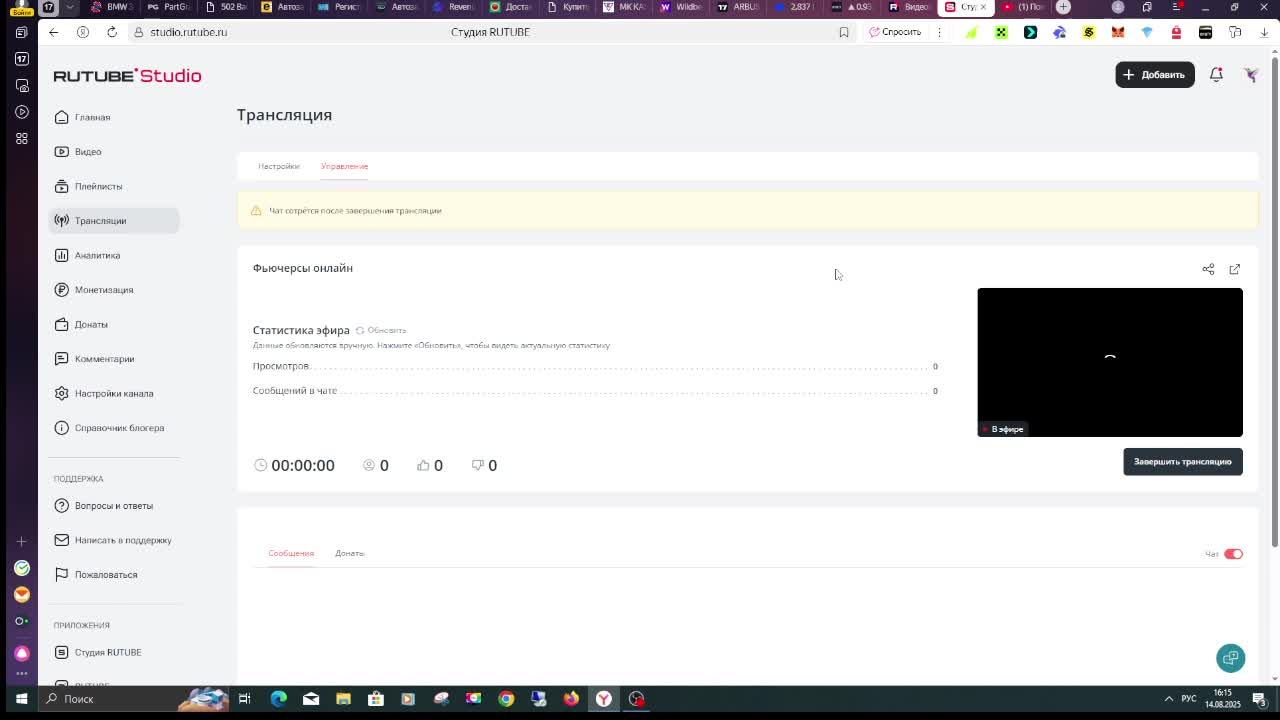Open Студия RUTUBE app link
This screenshot has width=1280, height=720.
(x=113, y=652)
